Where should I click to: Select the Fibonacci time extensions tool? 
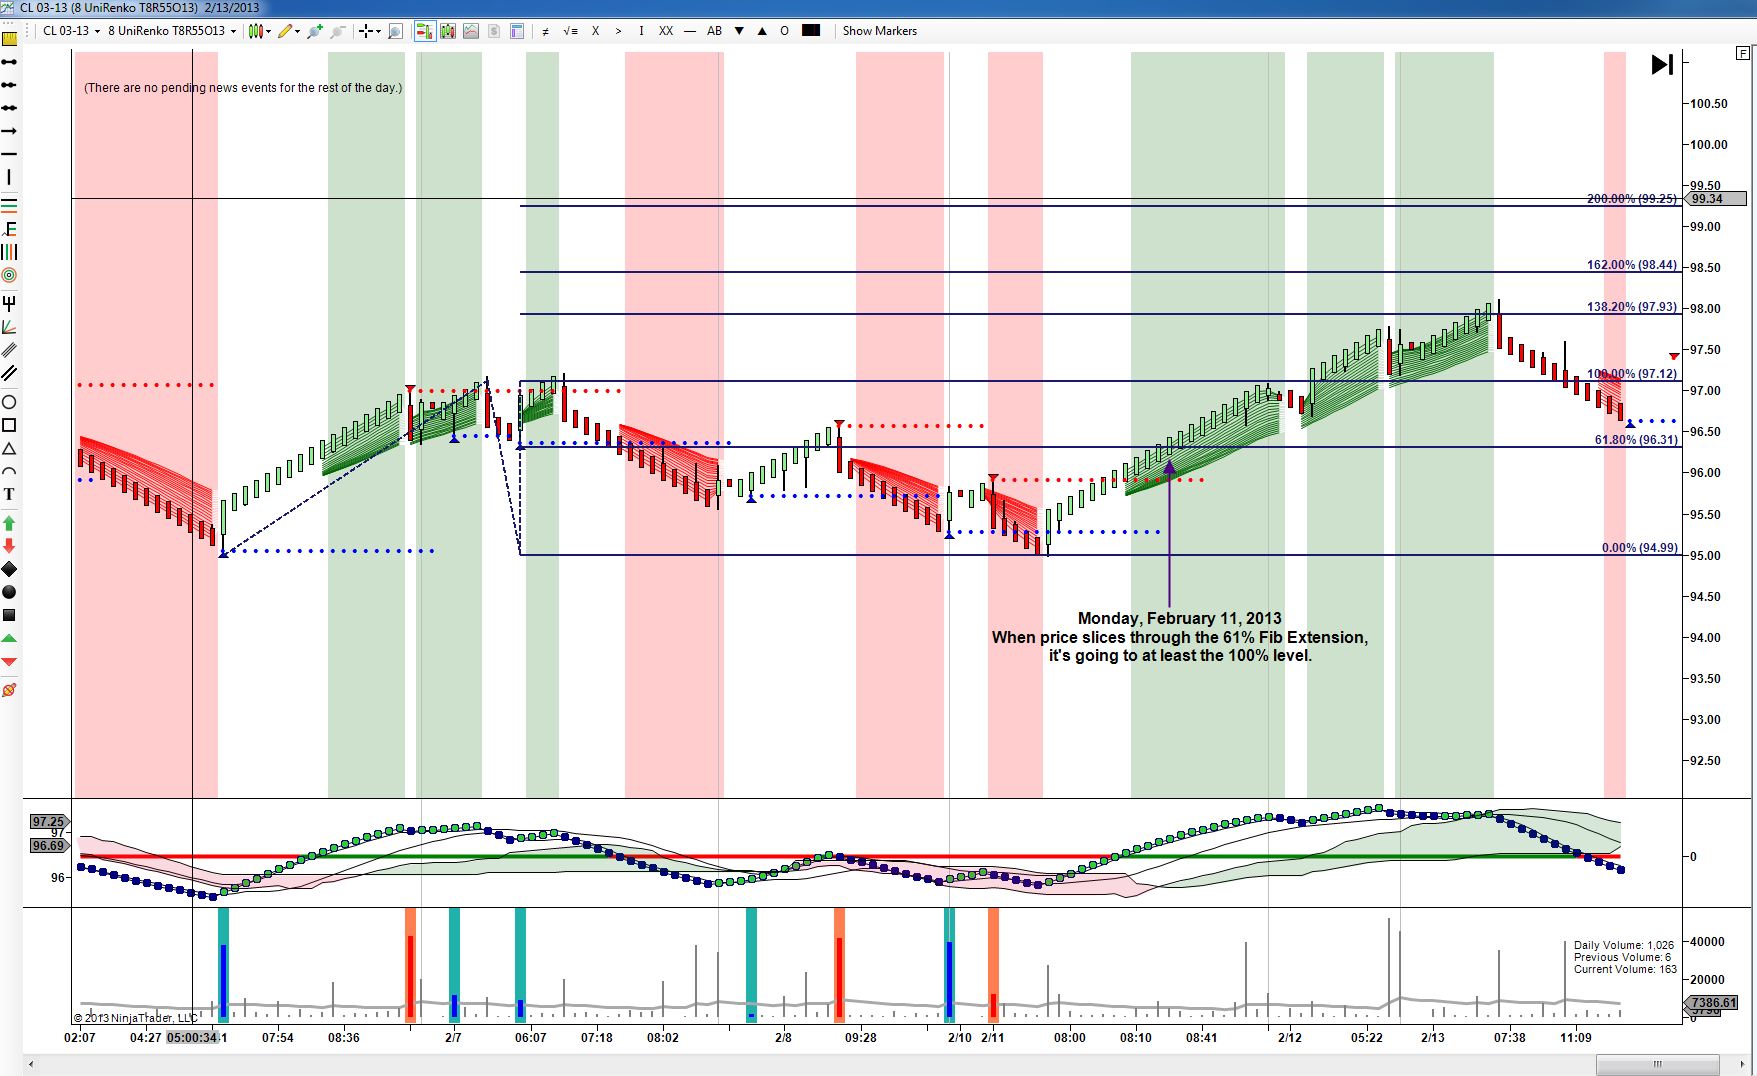click(x=9, y=252)
